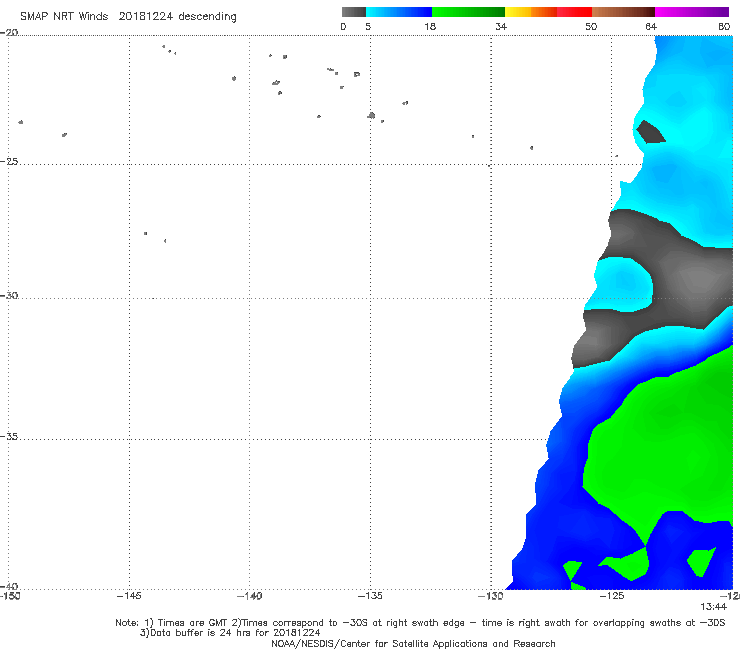Click the latitude label -35
Image resolution: width=740 pixels, height=650 pixels.
tap(9, 437)
